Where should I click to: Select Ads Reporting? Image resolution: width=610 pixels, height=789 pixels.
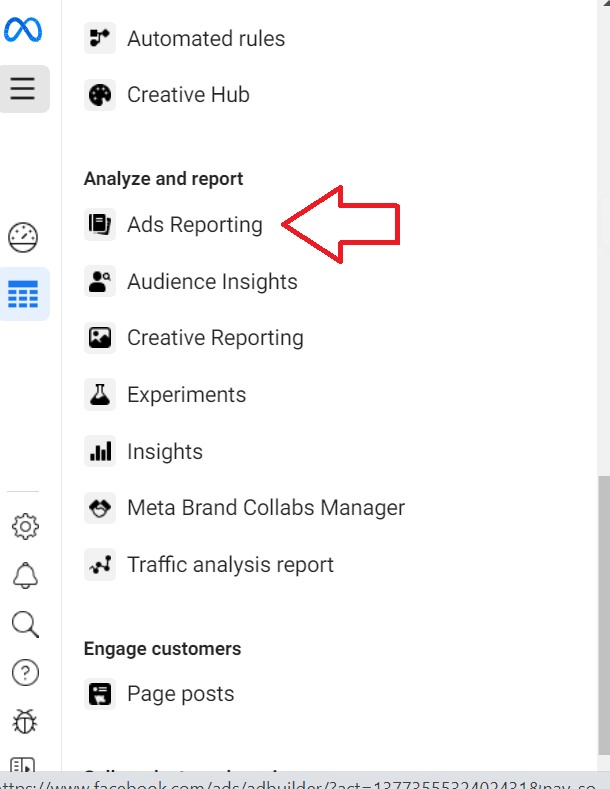pos(195,224)
